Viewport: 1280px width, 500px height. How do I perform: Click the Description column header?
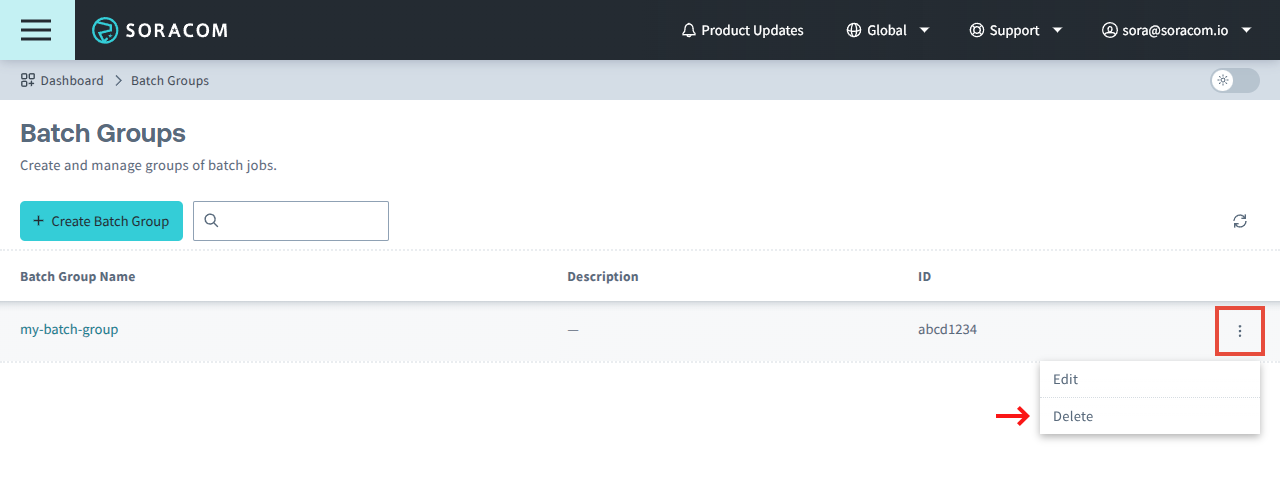point(602,276)
